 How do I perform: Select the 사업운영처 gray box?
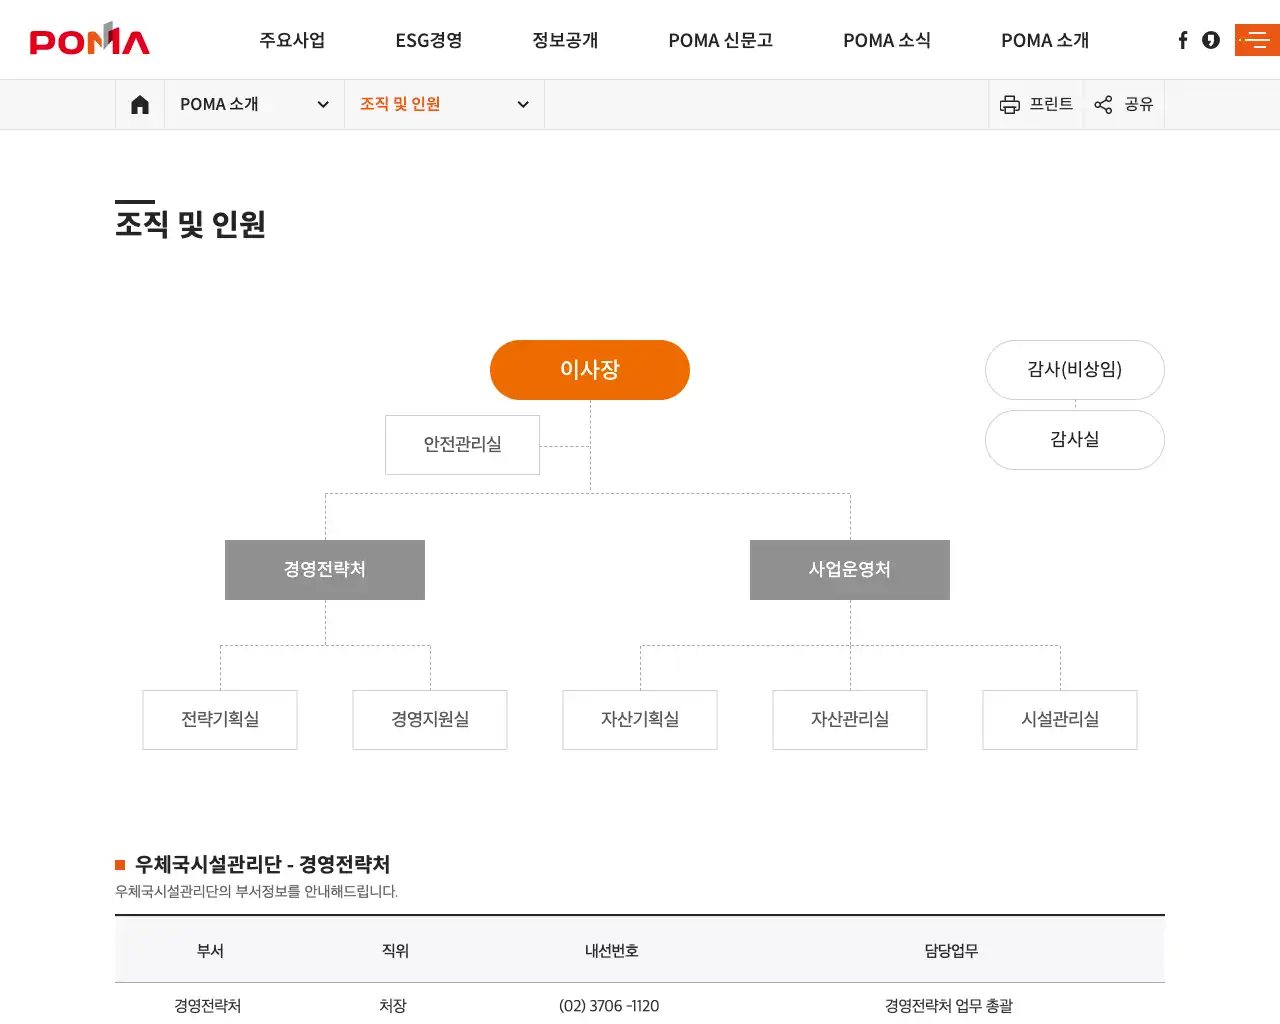(x=850, y=570)
